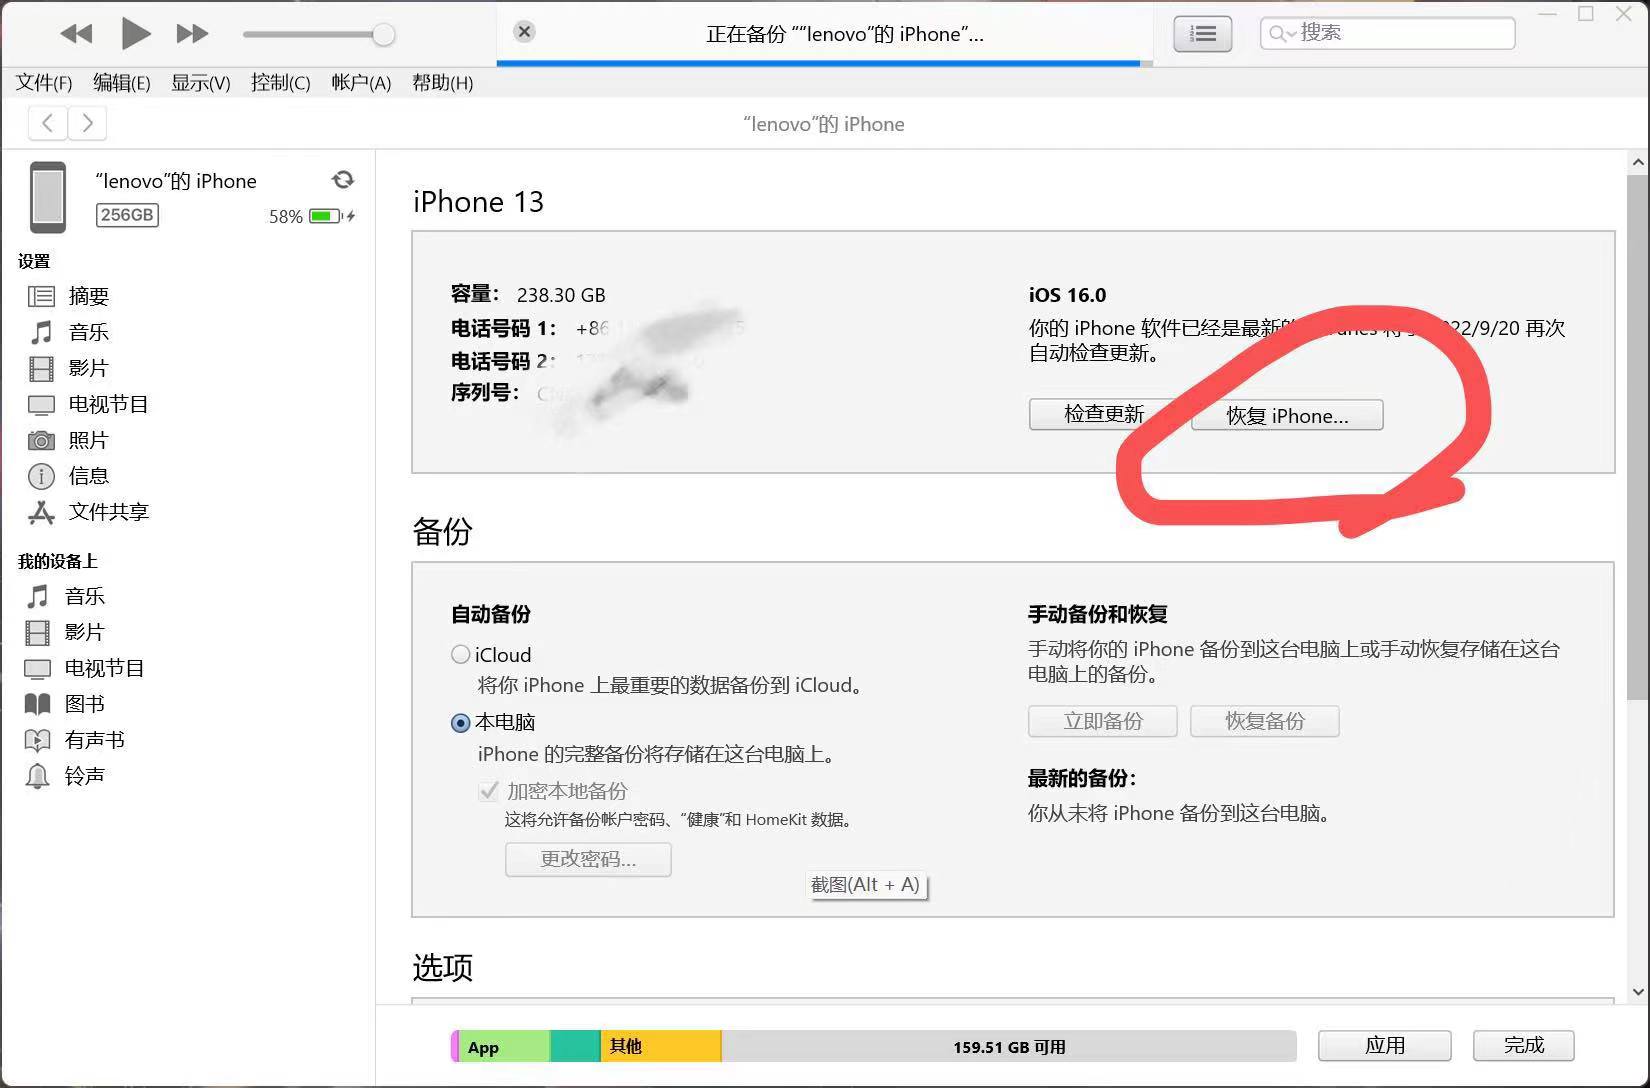This screenshot has height=1088, width=1650.
Task: Open the 控制(C) menu
Action: click(x=280, y=83)
